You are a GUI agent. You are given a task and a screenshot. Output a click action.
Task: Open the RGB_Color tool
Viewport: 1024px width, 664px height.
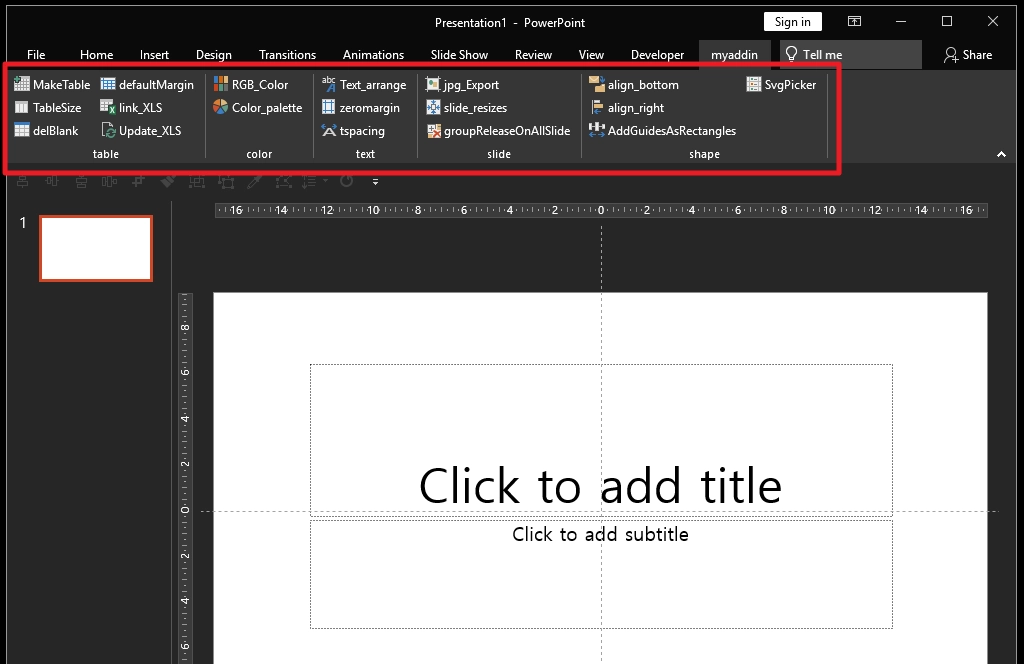click(x=251, y=84)
